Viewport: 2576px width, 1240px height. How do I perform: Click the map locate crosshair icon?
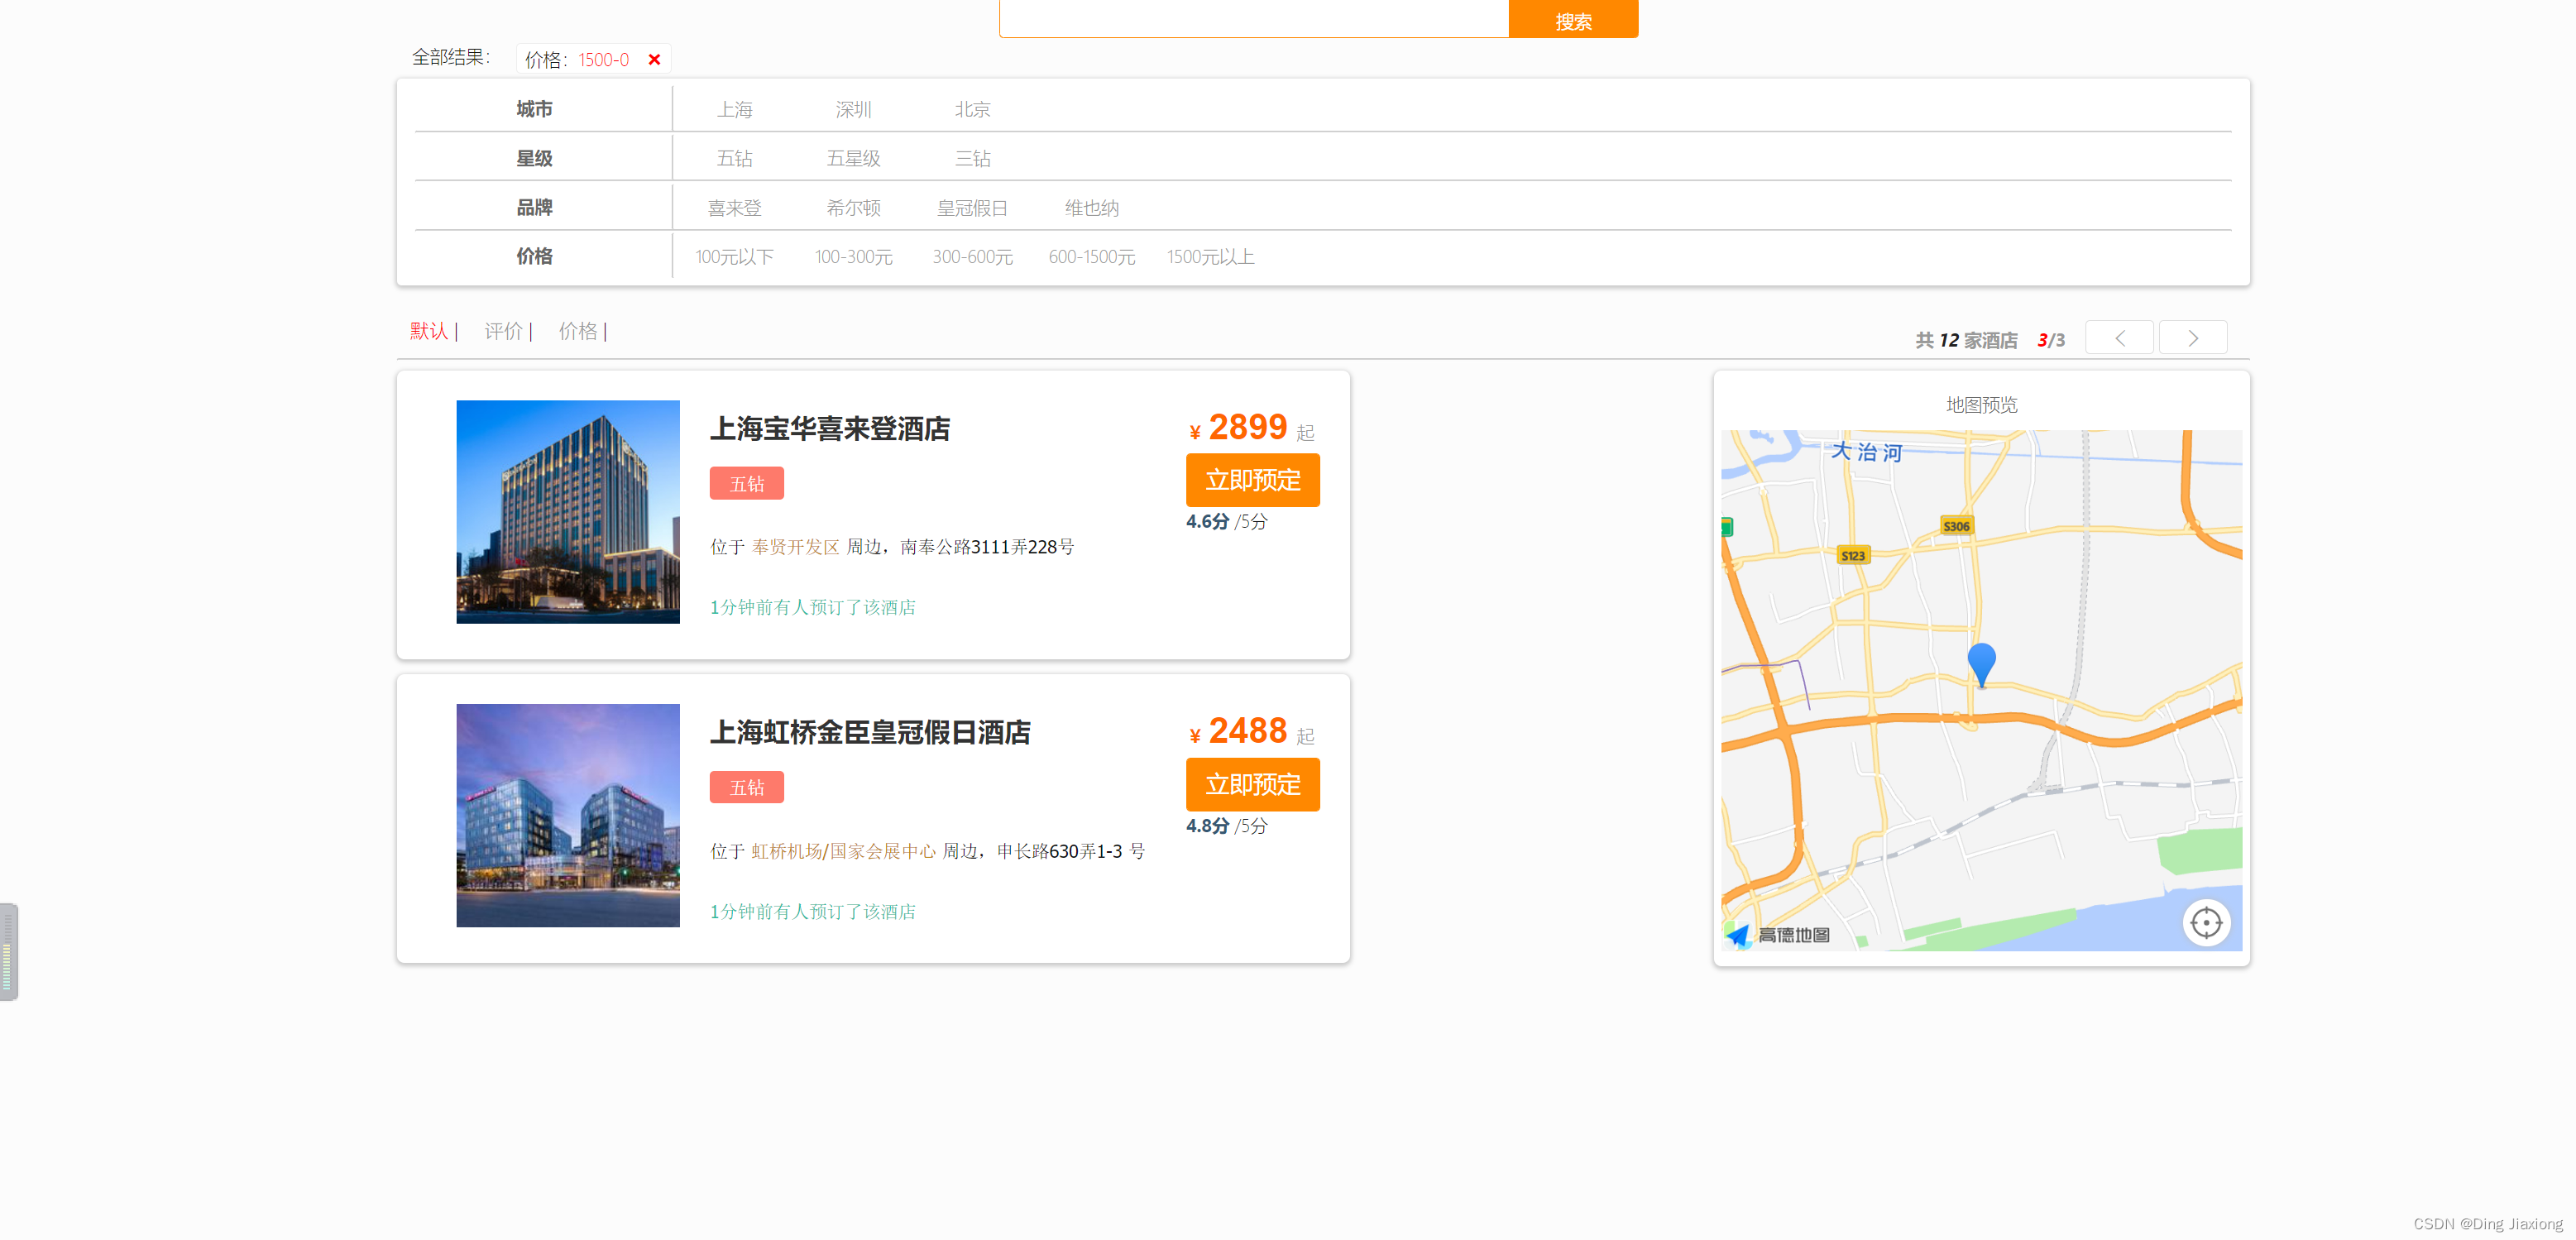[x=2206, y=922]
